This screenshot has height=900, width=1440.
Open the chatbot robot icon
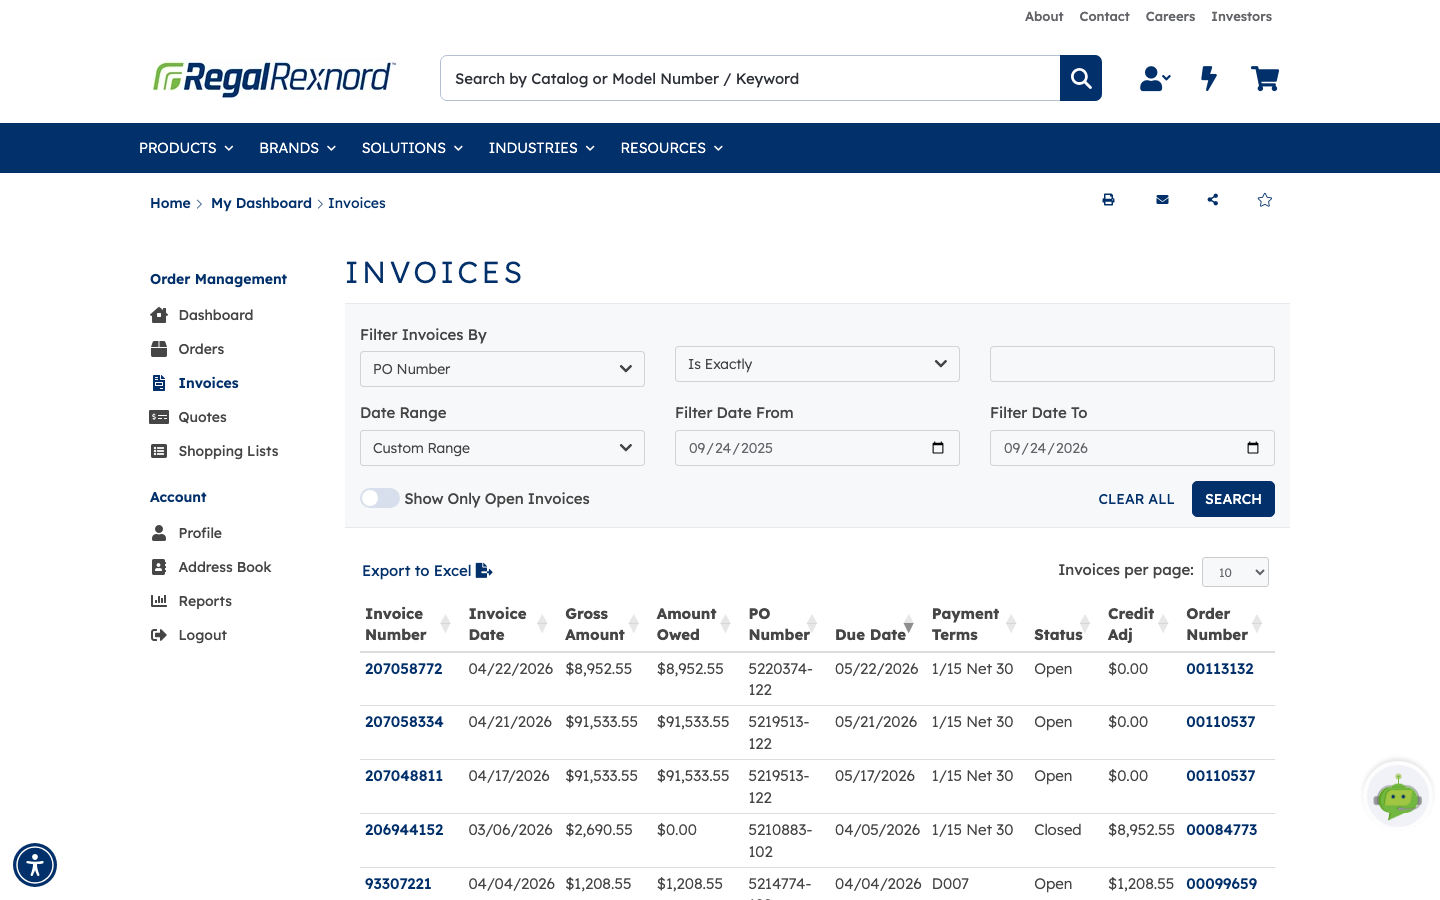tap(1398, 796)
